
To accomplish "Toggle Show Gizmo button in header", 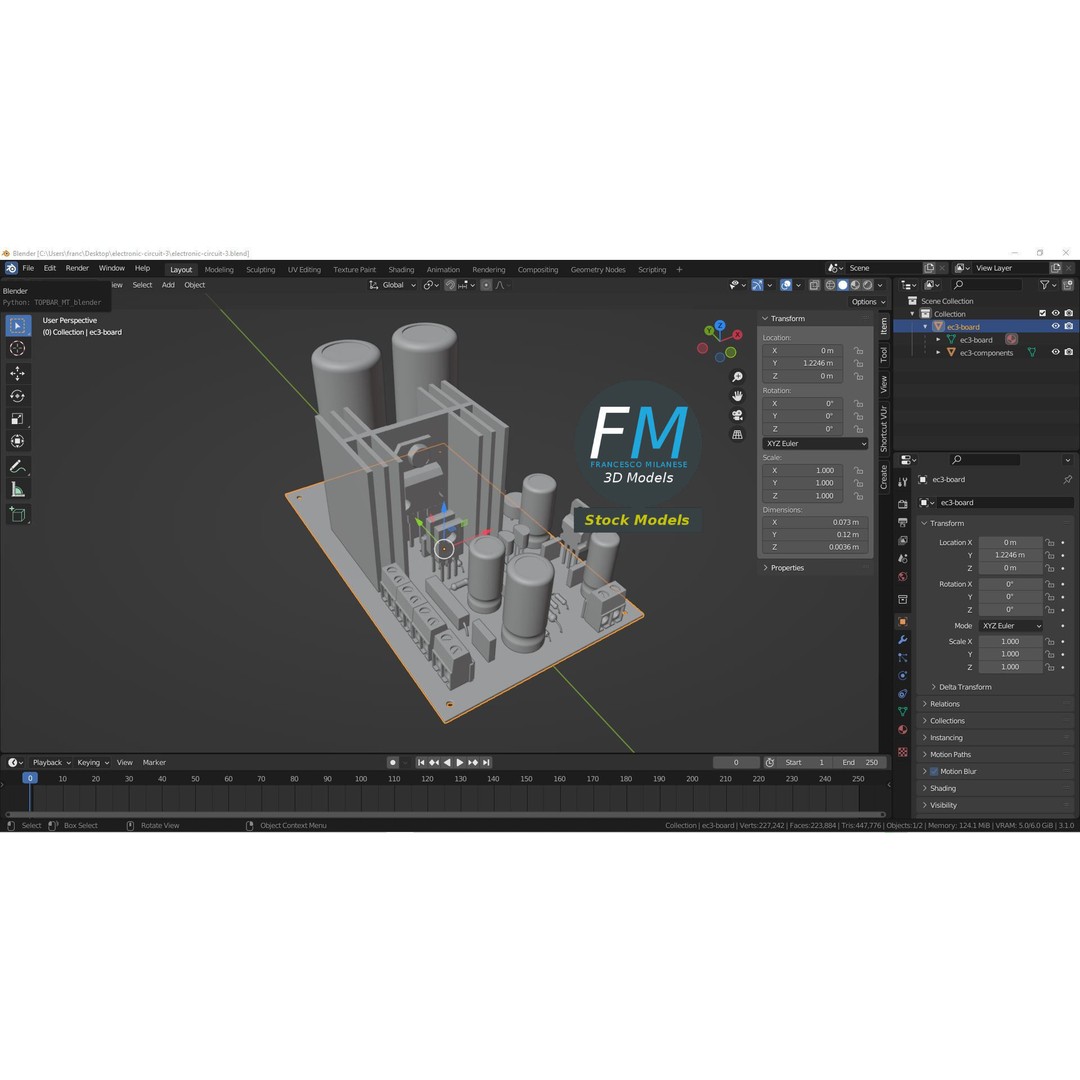I will 757,285.
